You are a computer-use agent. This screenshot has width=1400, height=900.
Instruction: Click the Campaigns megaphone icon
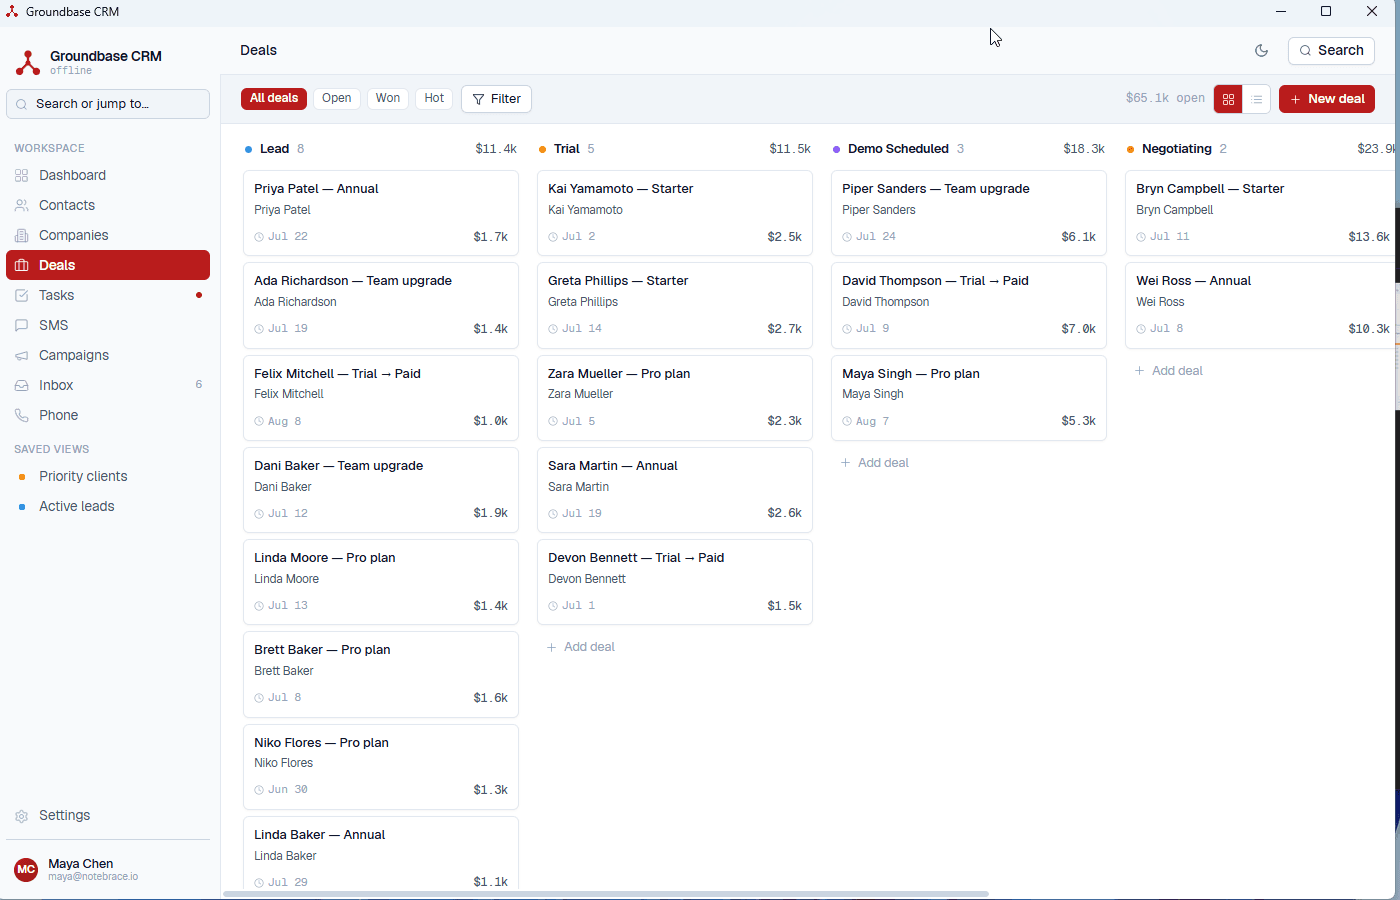click(22, 355)
